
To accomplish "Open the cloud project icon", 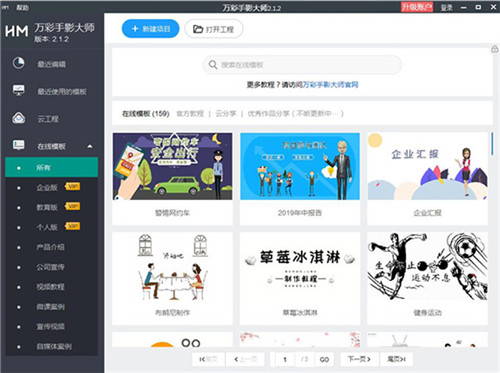I will click(x=19, y=118).
